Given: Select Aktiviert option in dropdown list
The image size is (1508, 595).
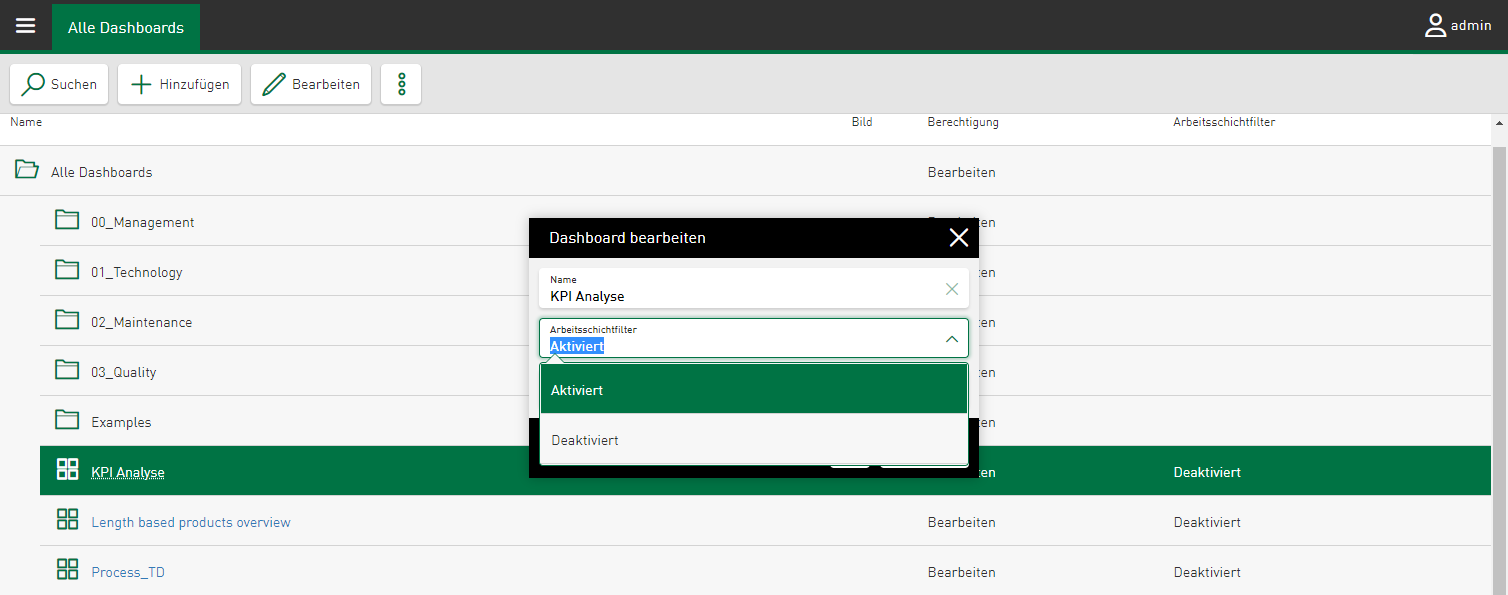Looking at the screenshot, I should click(x=753, y=390).
